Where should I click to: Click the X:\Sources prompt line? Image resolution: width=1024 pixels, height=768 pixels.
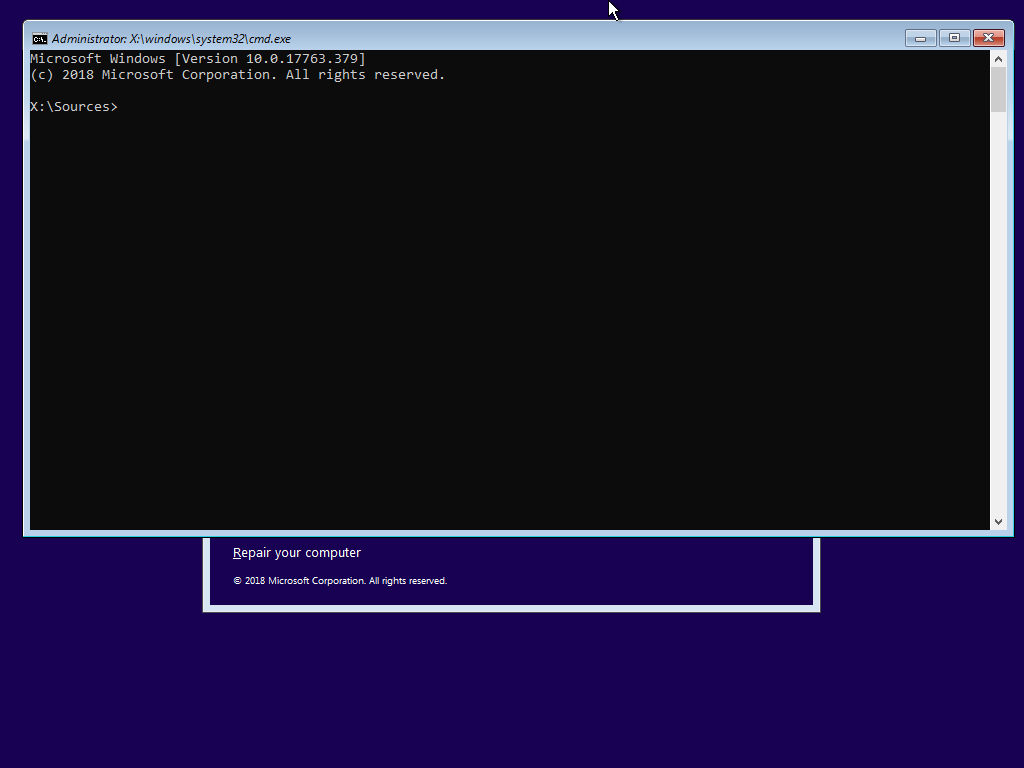click(73, 106)
